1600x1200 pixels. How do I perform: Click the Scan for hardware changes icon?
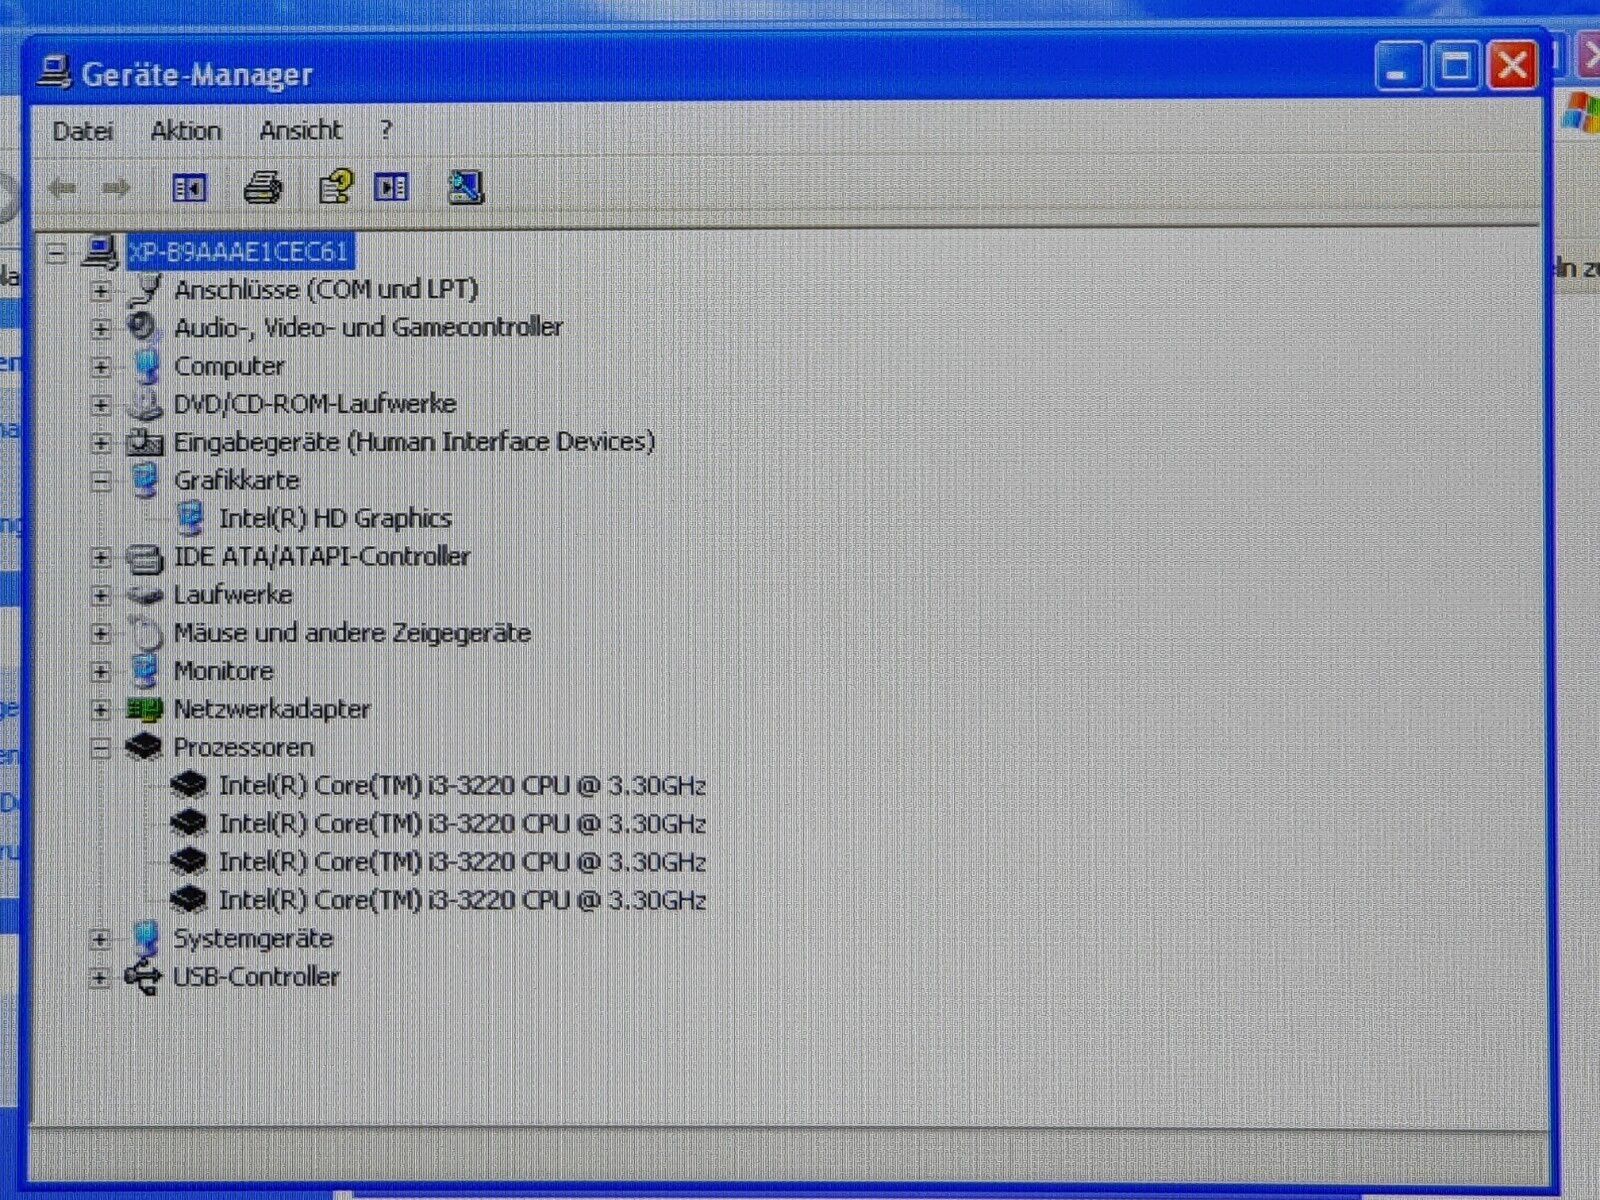(x=465, y=187)
